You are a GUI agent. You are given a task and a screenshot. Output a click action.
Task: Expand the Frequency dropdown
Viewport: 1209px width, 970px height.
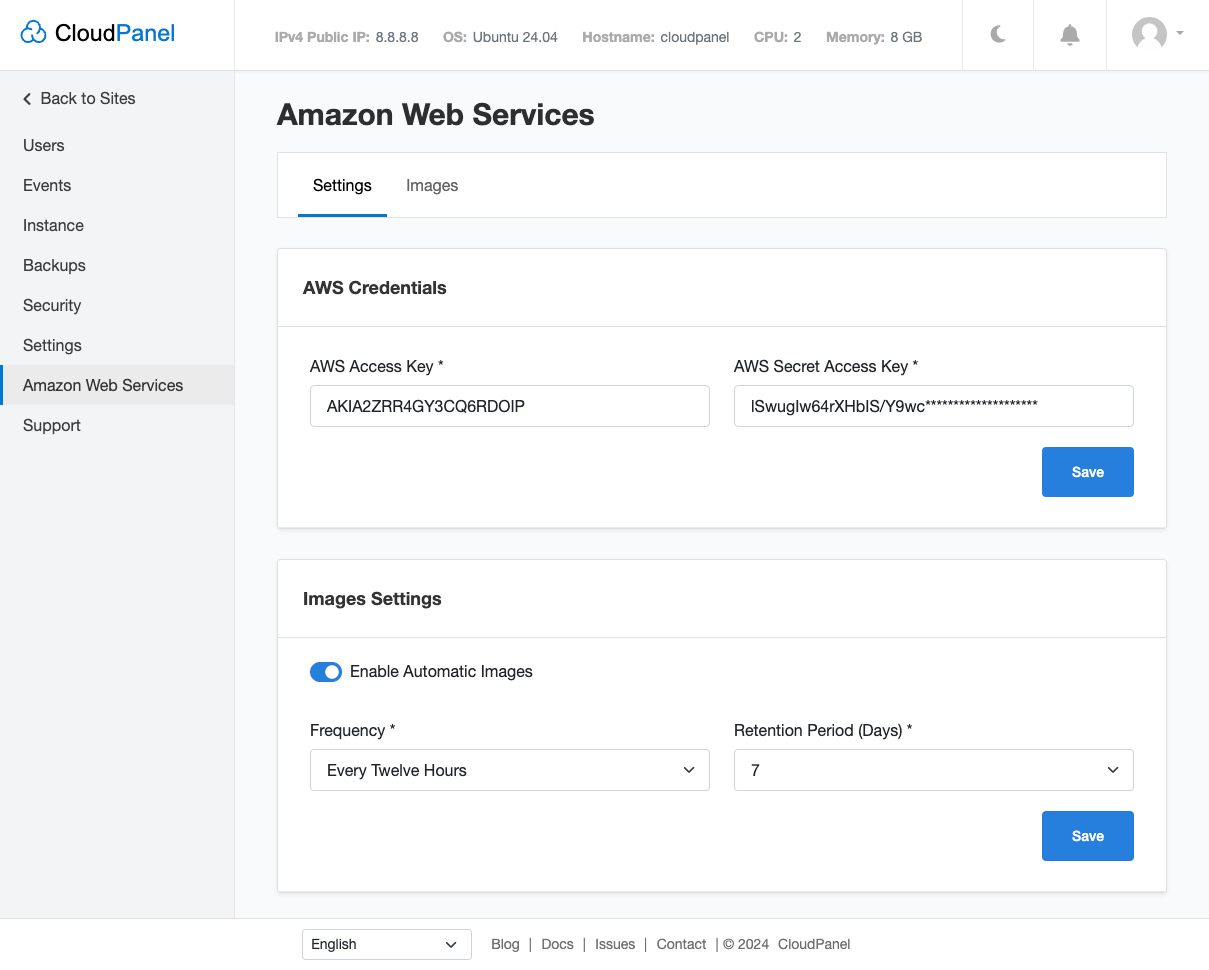click(x=509, y=770)
